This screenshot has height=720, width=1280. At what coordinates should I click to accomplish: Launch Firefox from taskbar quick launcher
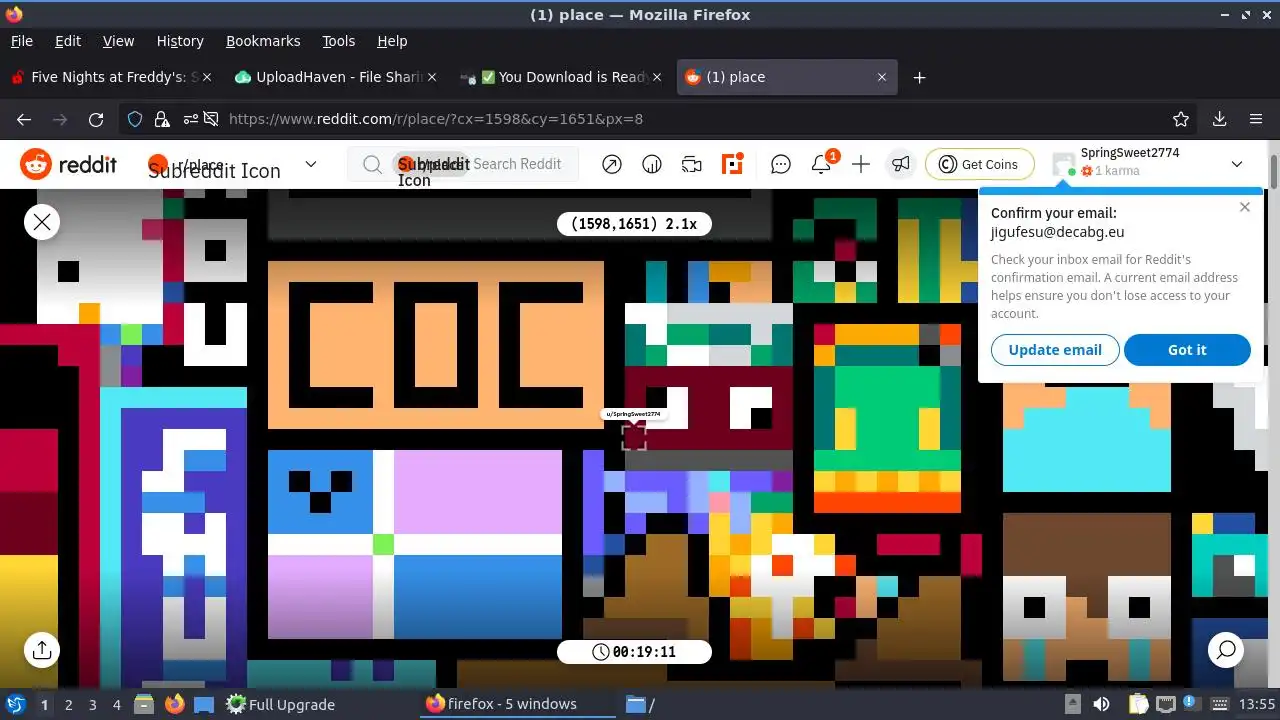click(175, 704)
